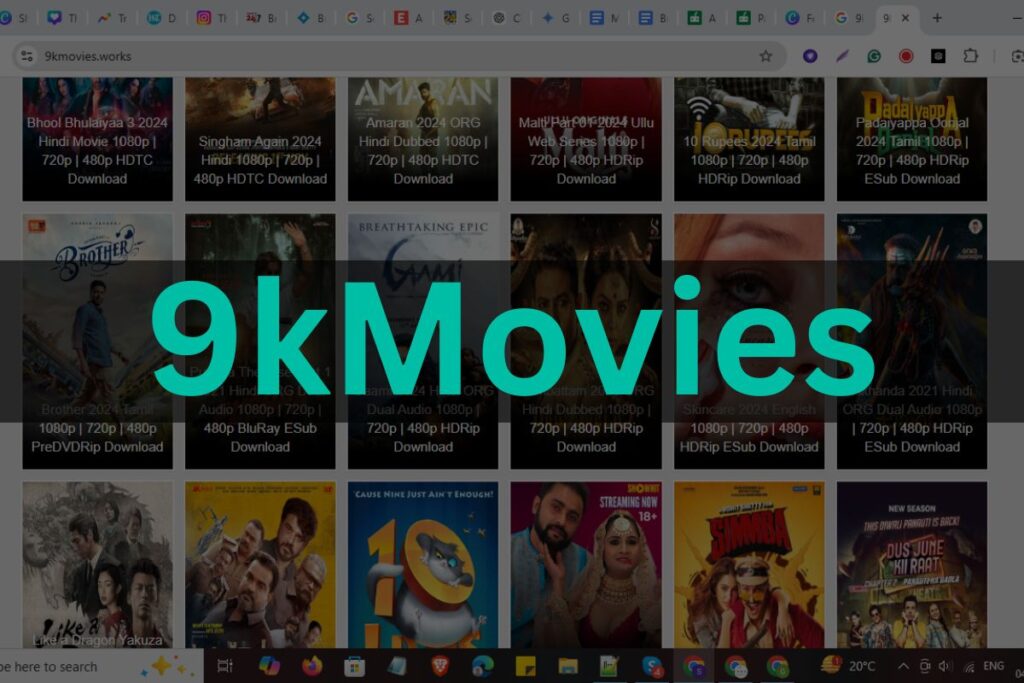Switch to the Google Docs tab labeled B
Screen dimensions: 1024x683
click(652, 18)
